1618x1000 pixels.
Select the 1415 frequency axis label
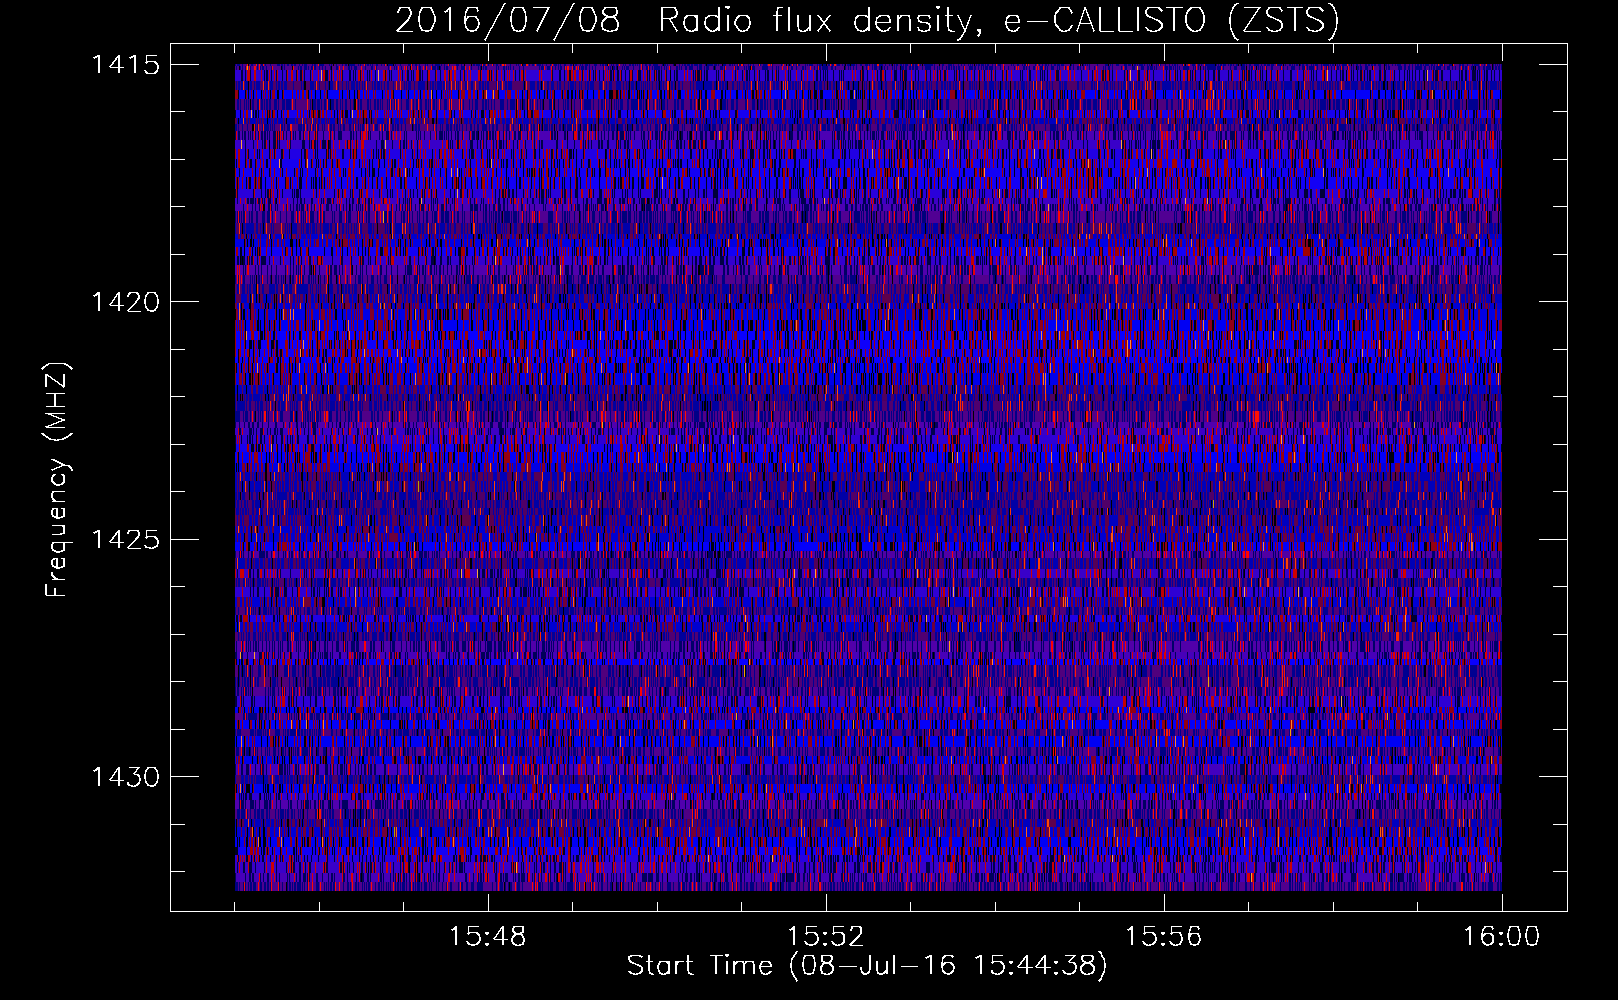tap(124, 66)
